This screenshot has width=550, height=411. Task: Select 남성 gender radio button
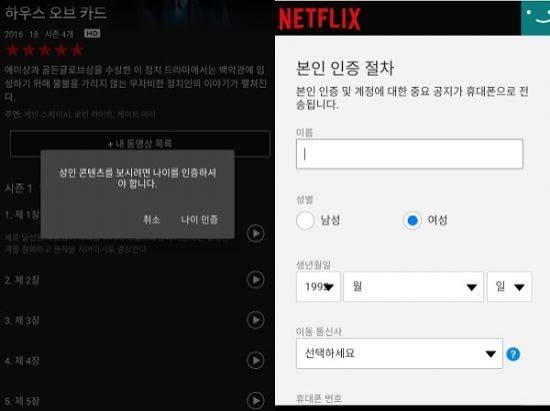tap(305, 221)
